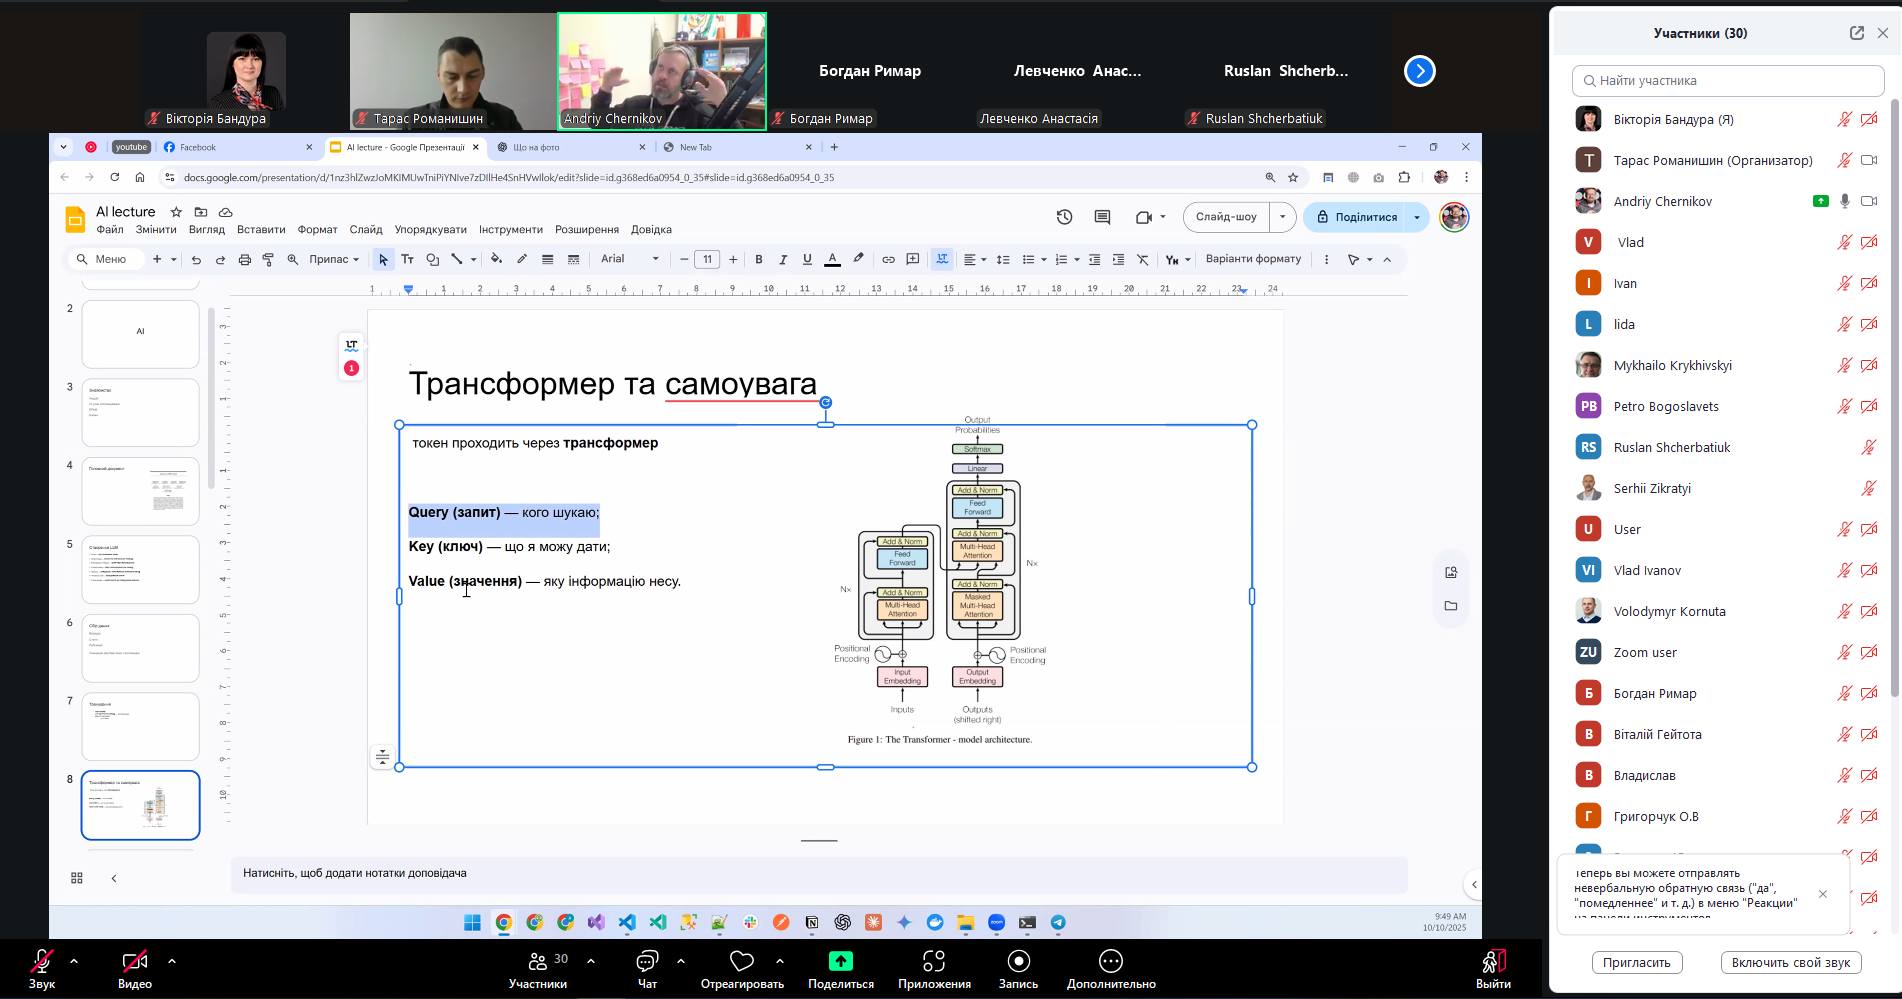Click the insert link icon
1902x999 pixels.
tap(888, 259)
